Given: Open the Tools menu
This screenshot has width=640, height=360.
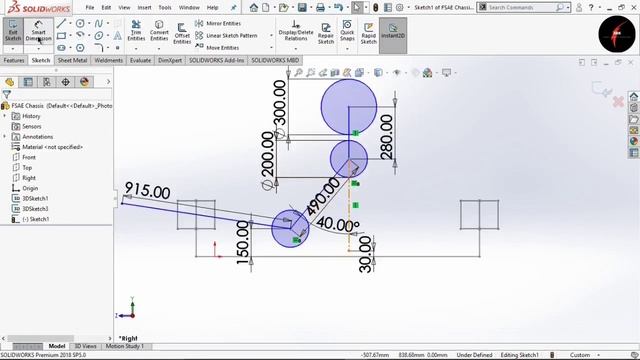Looking at the screenshot, I should (x=165, y=7).
